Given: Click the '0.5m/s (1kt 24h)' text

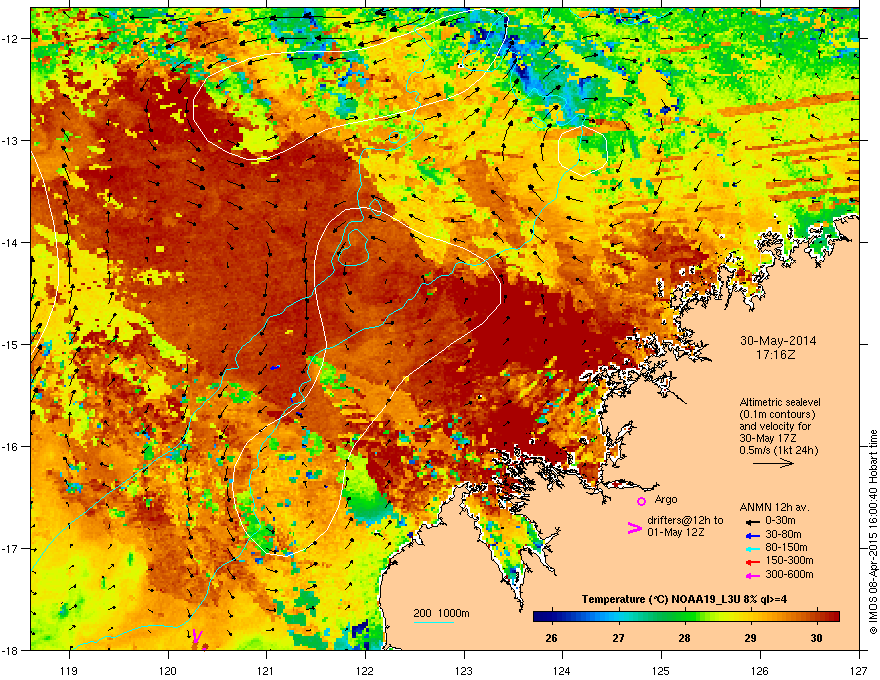Looking at the screenshot, I should pyautogui.click(x=778, y=450).
